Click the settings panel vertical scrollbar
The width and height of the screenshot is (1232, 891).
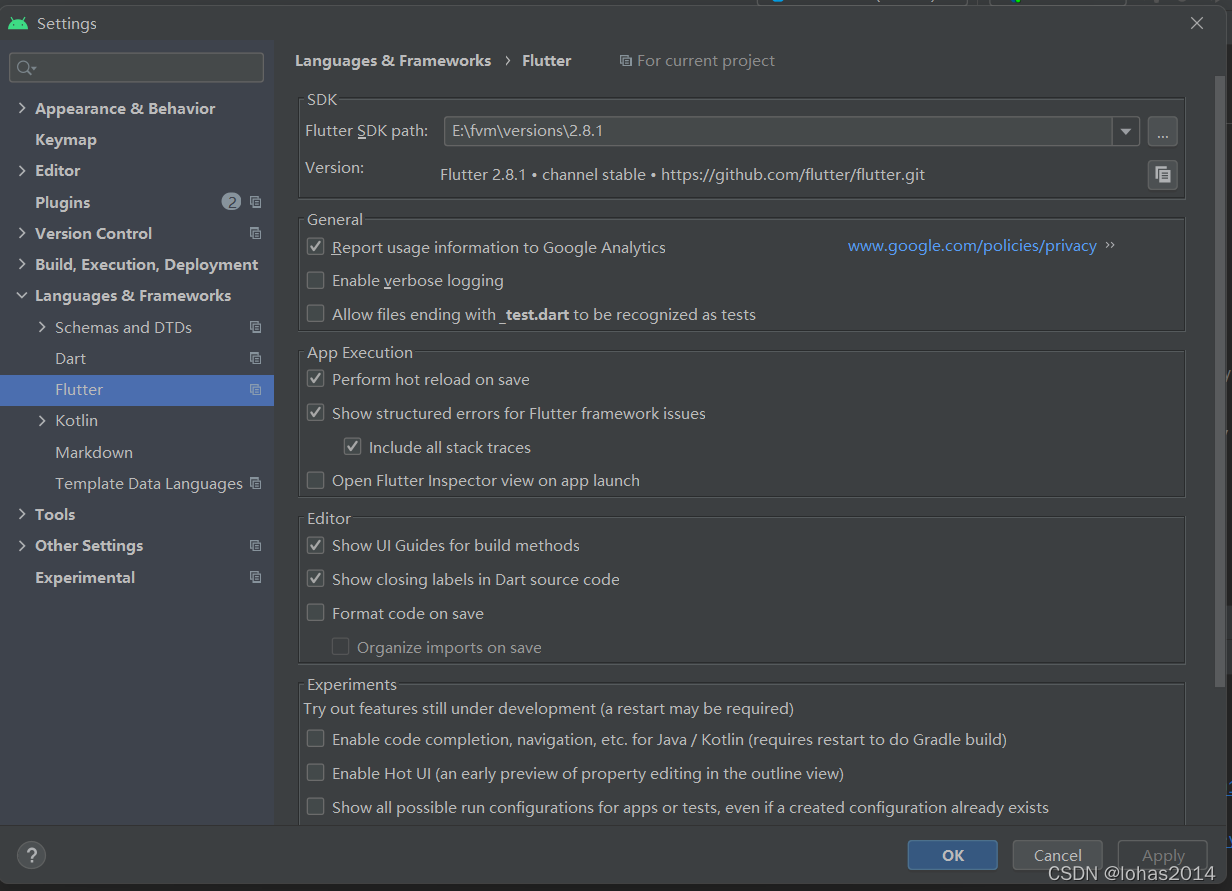(1219, 380)
